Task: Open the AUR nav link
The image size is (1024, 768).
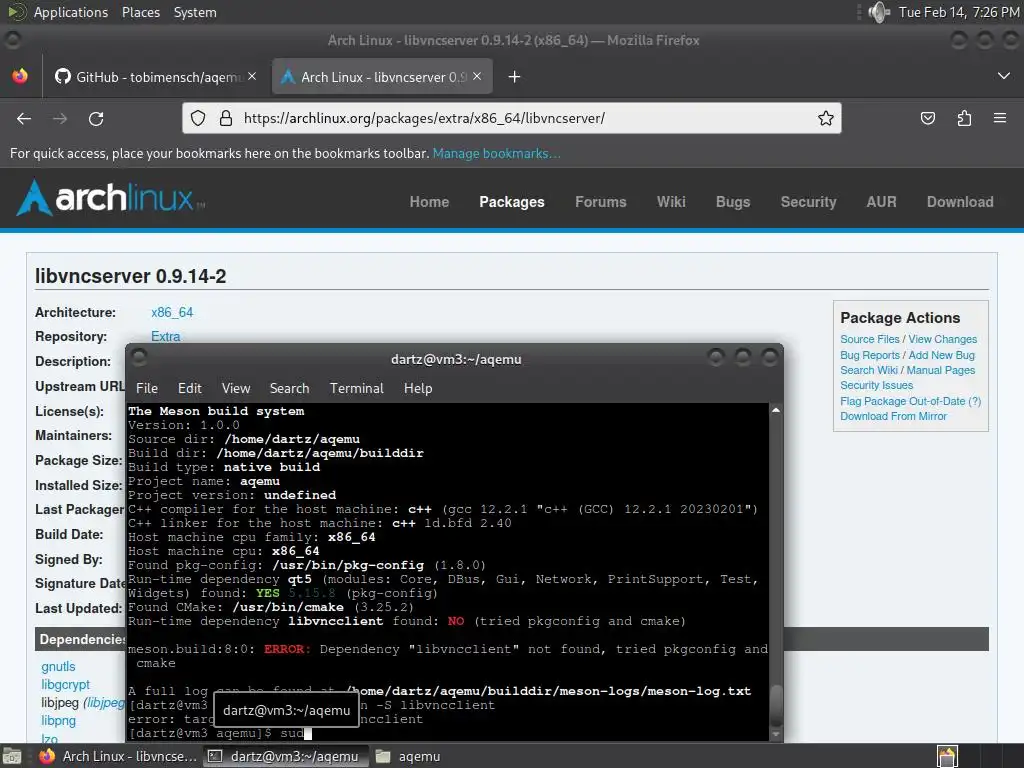Action: pyautogui.click(x=881, y=202)
